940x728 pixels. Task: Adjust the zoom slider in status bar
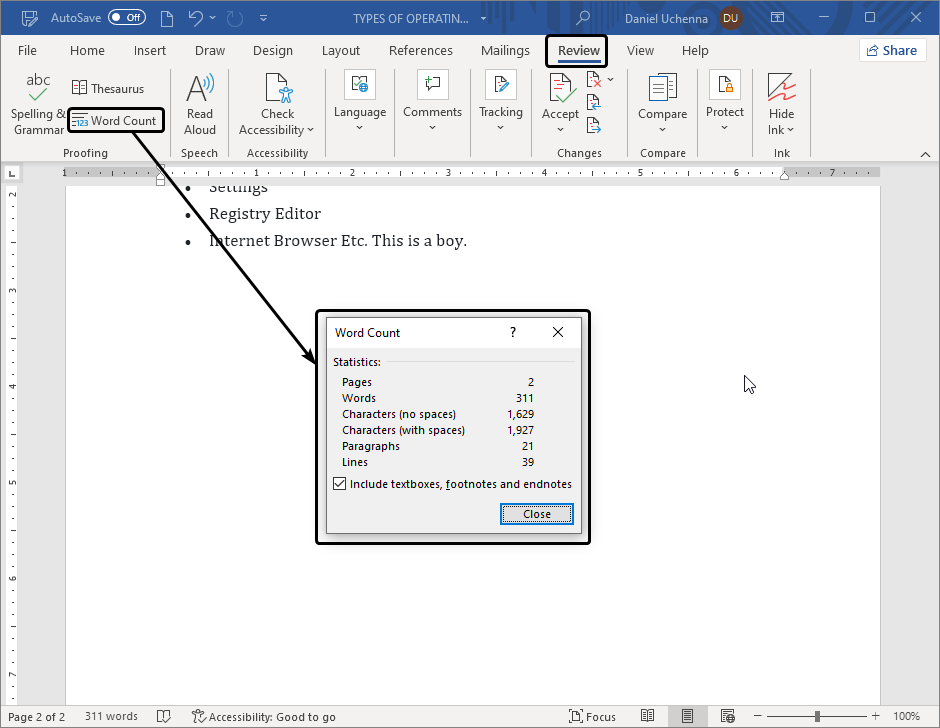[x=817, y=716]
